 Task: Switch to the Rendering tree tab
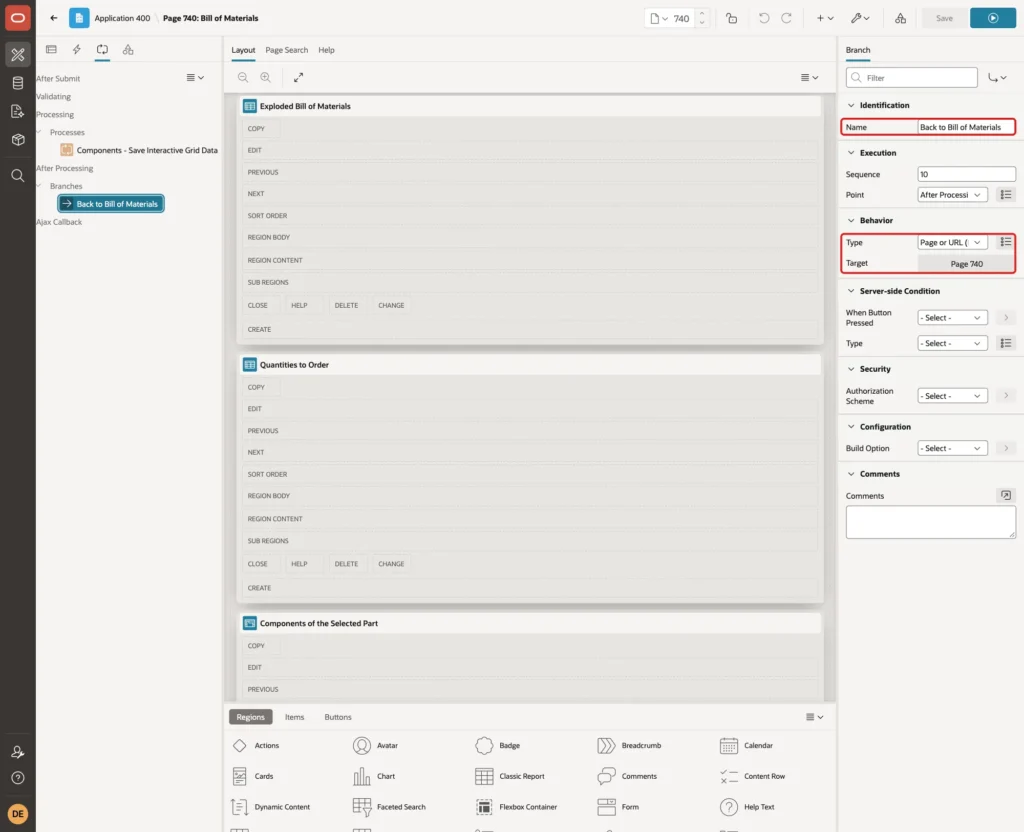(51, 50)
